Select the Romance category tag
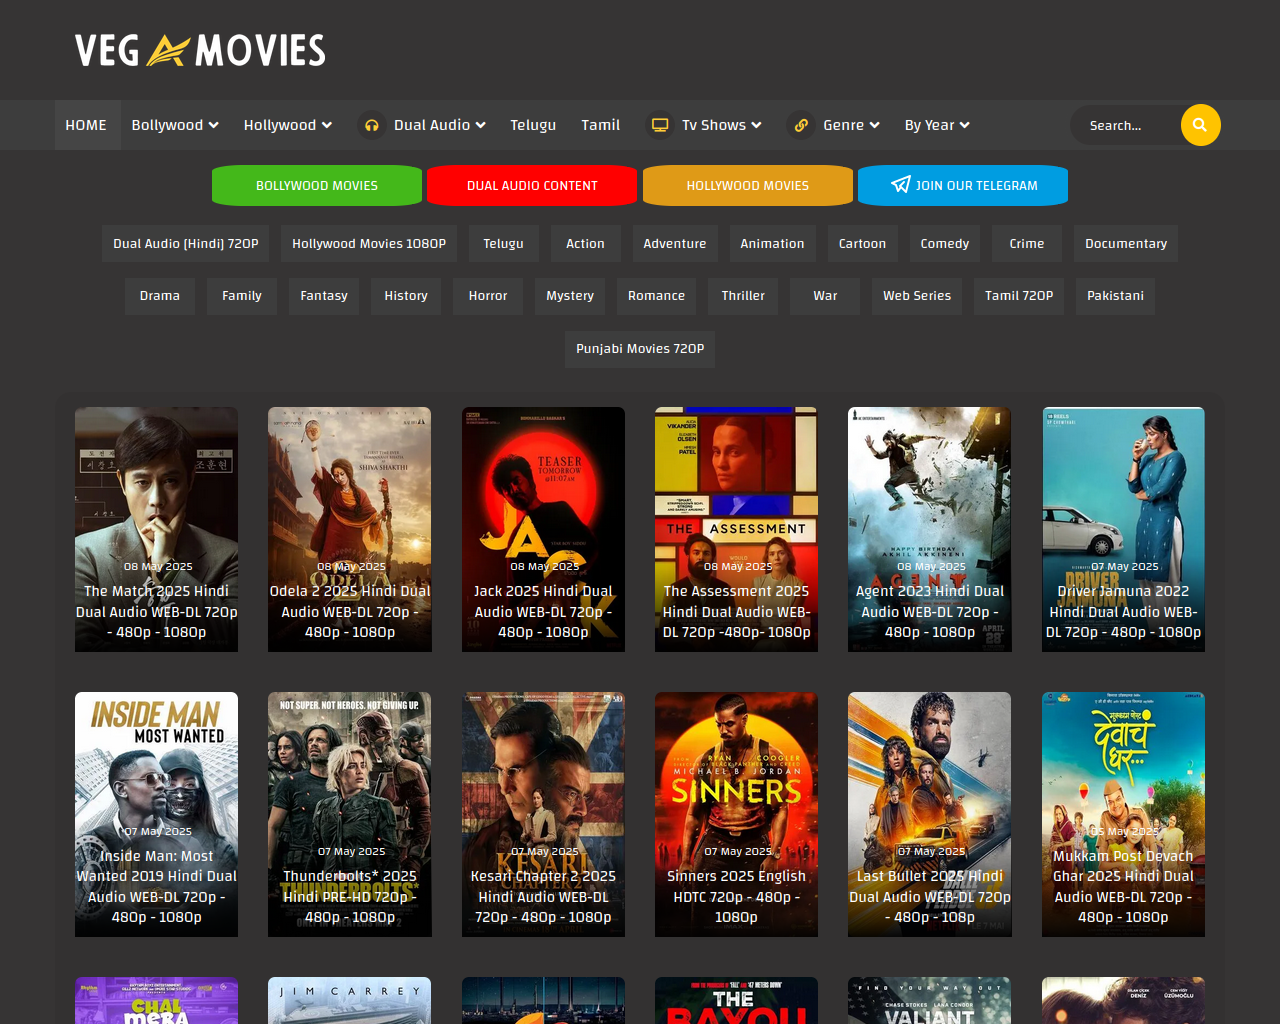The height and width of the screenshot is (1024, 1280). tap(656, 295)
